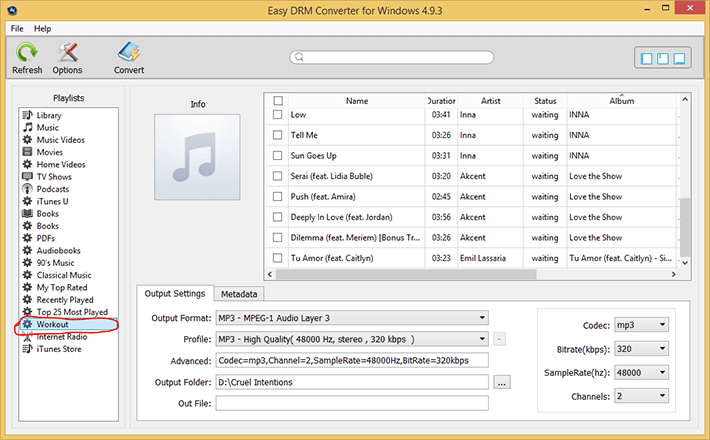Open the Codec dropdown
The image size is (710, 440).
click(641, 325)
